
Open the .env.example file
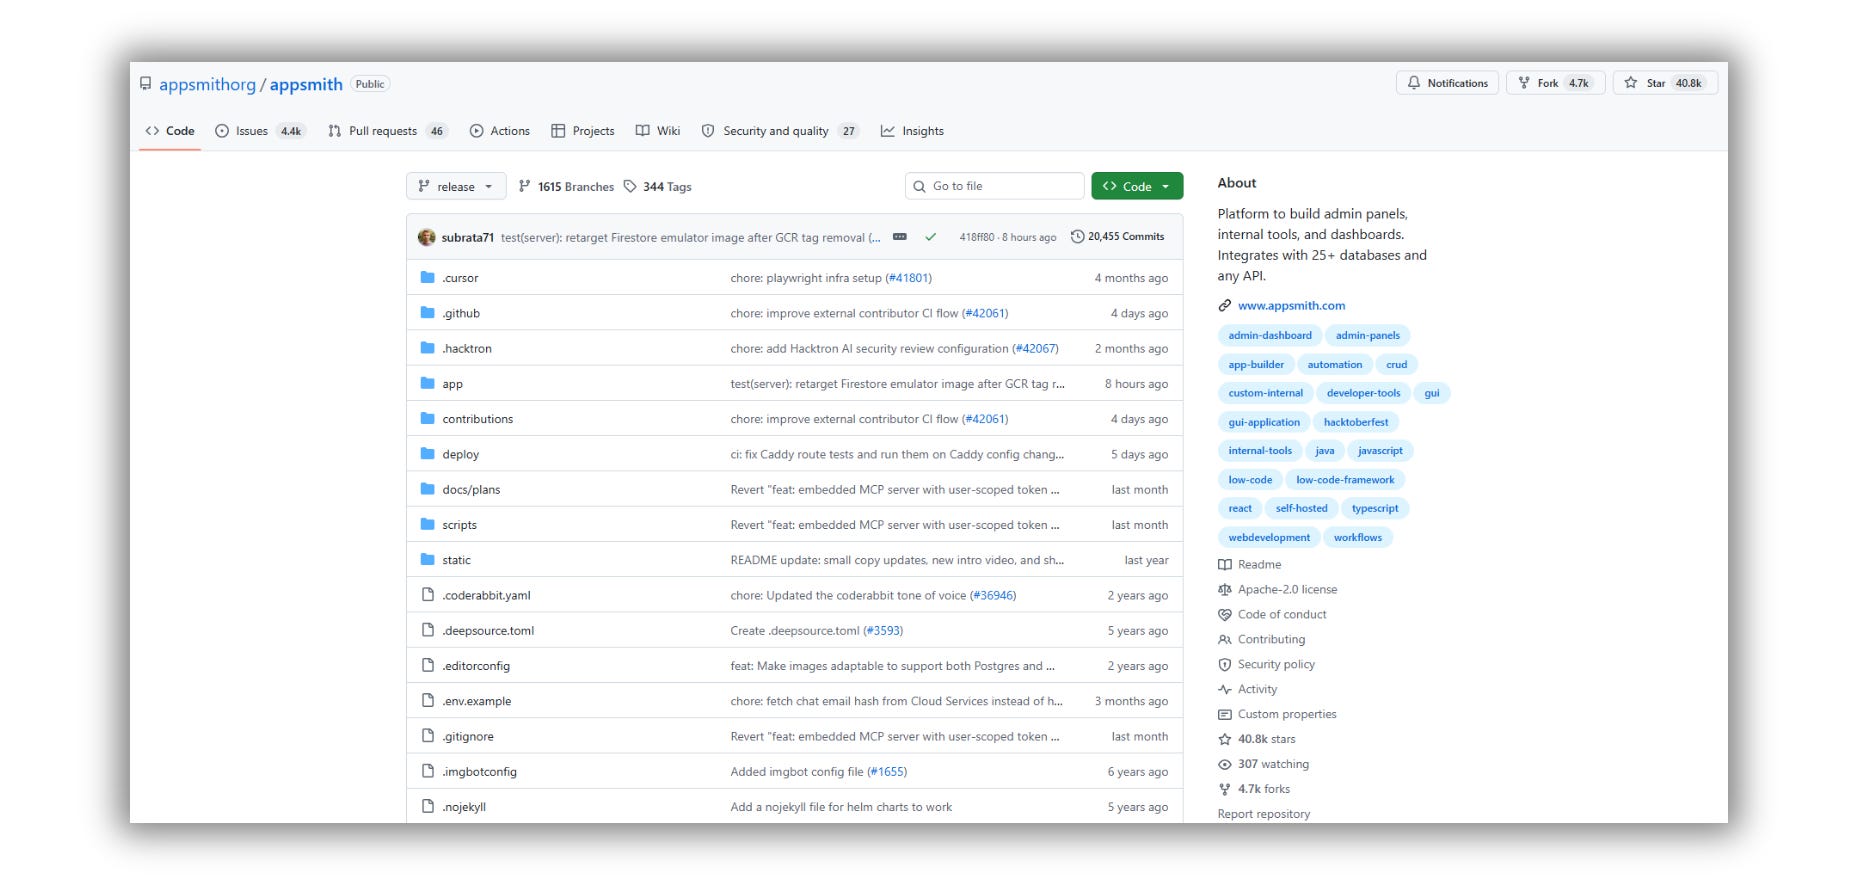(476, 701)
